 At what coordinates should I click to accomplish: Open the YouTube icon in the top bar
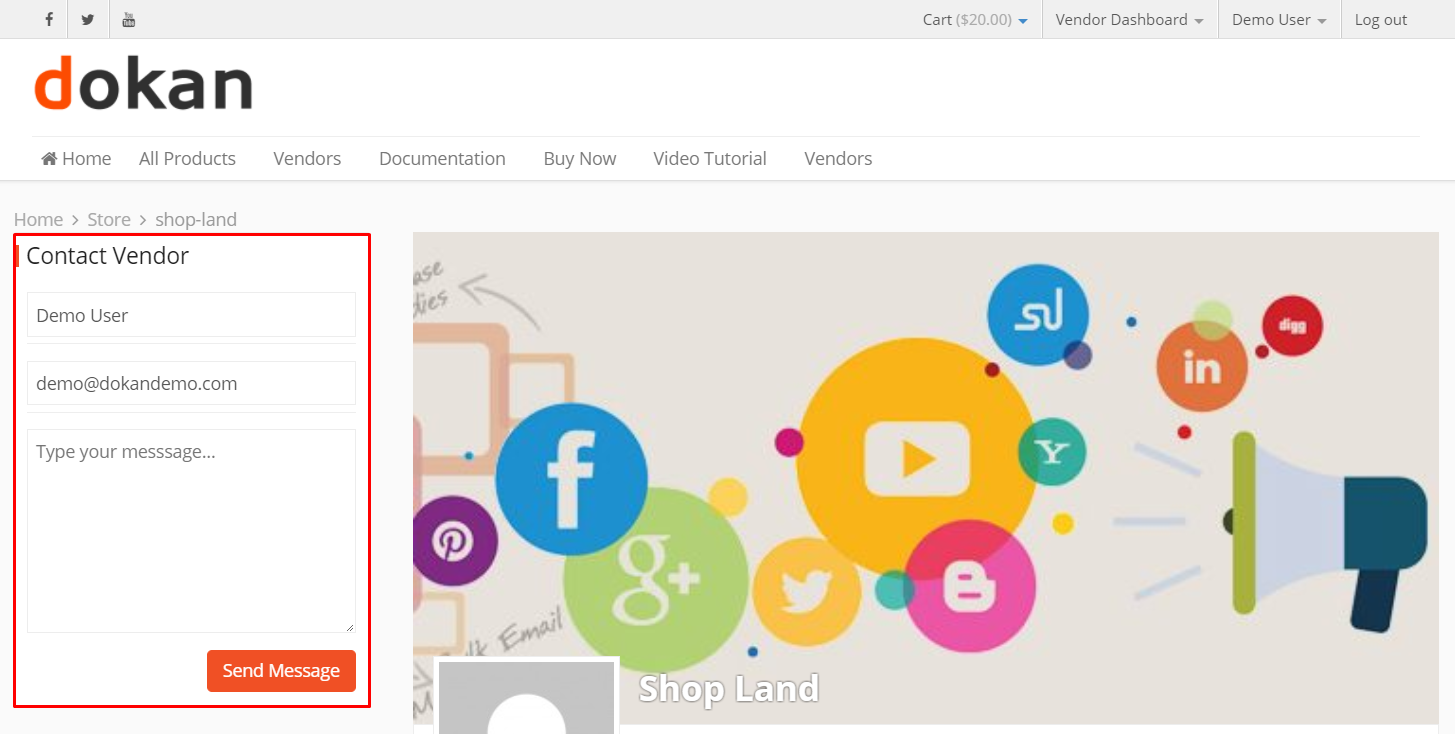pos(128,19)
